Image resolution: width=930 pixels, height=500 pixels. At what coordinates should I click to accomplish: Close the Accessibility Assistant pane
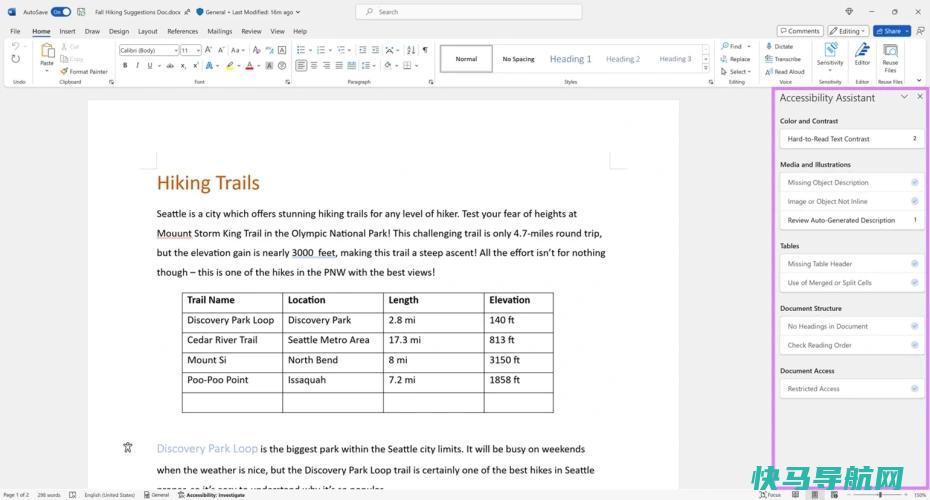point(920,97)
